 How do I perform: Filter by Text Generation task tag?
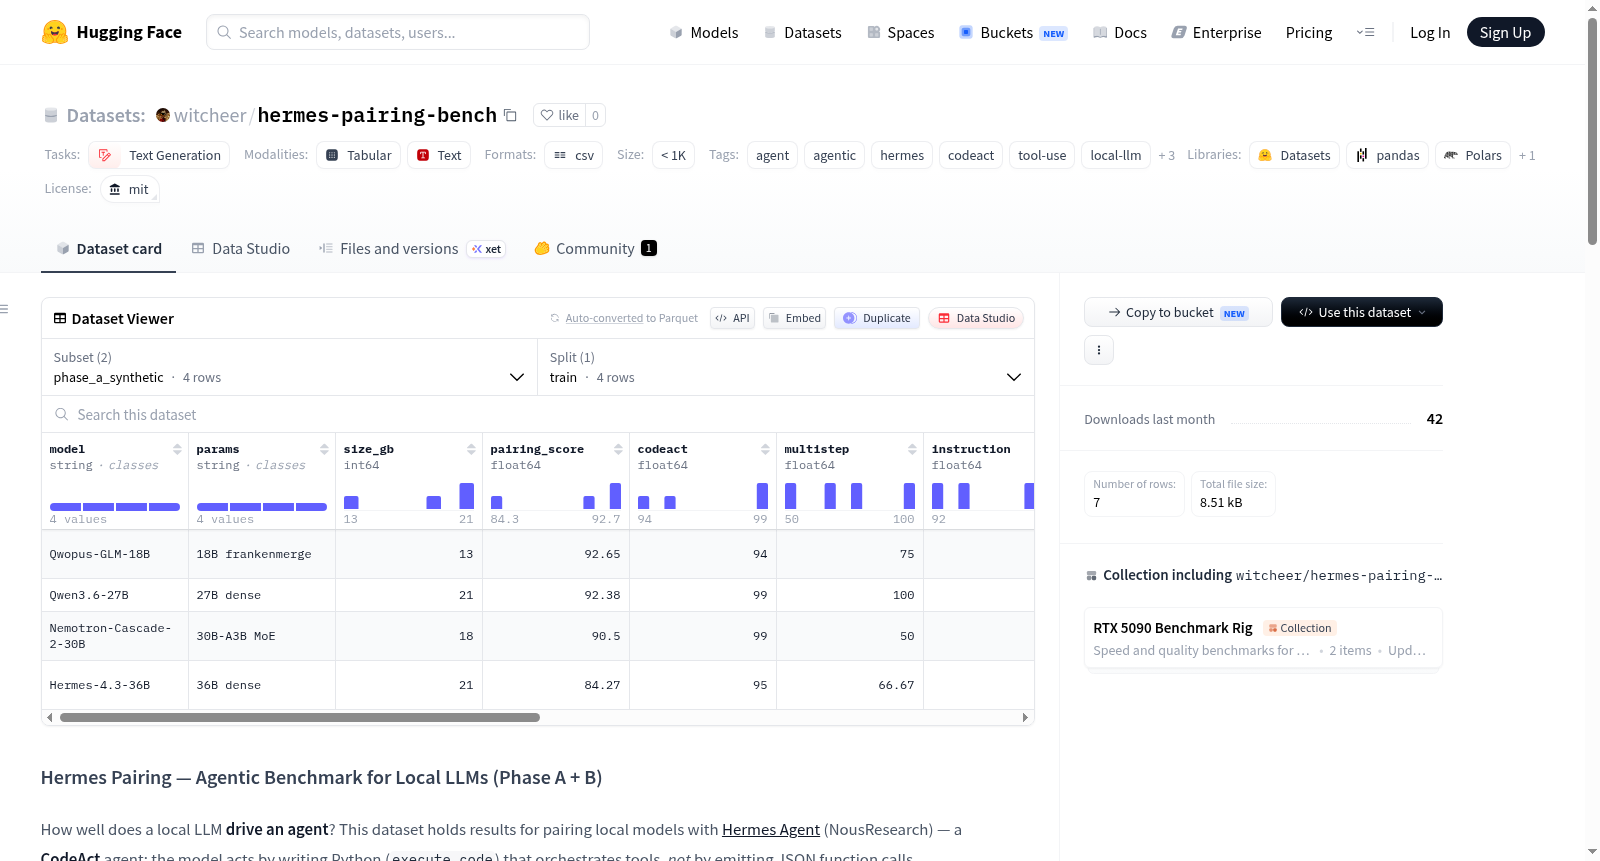159,155
